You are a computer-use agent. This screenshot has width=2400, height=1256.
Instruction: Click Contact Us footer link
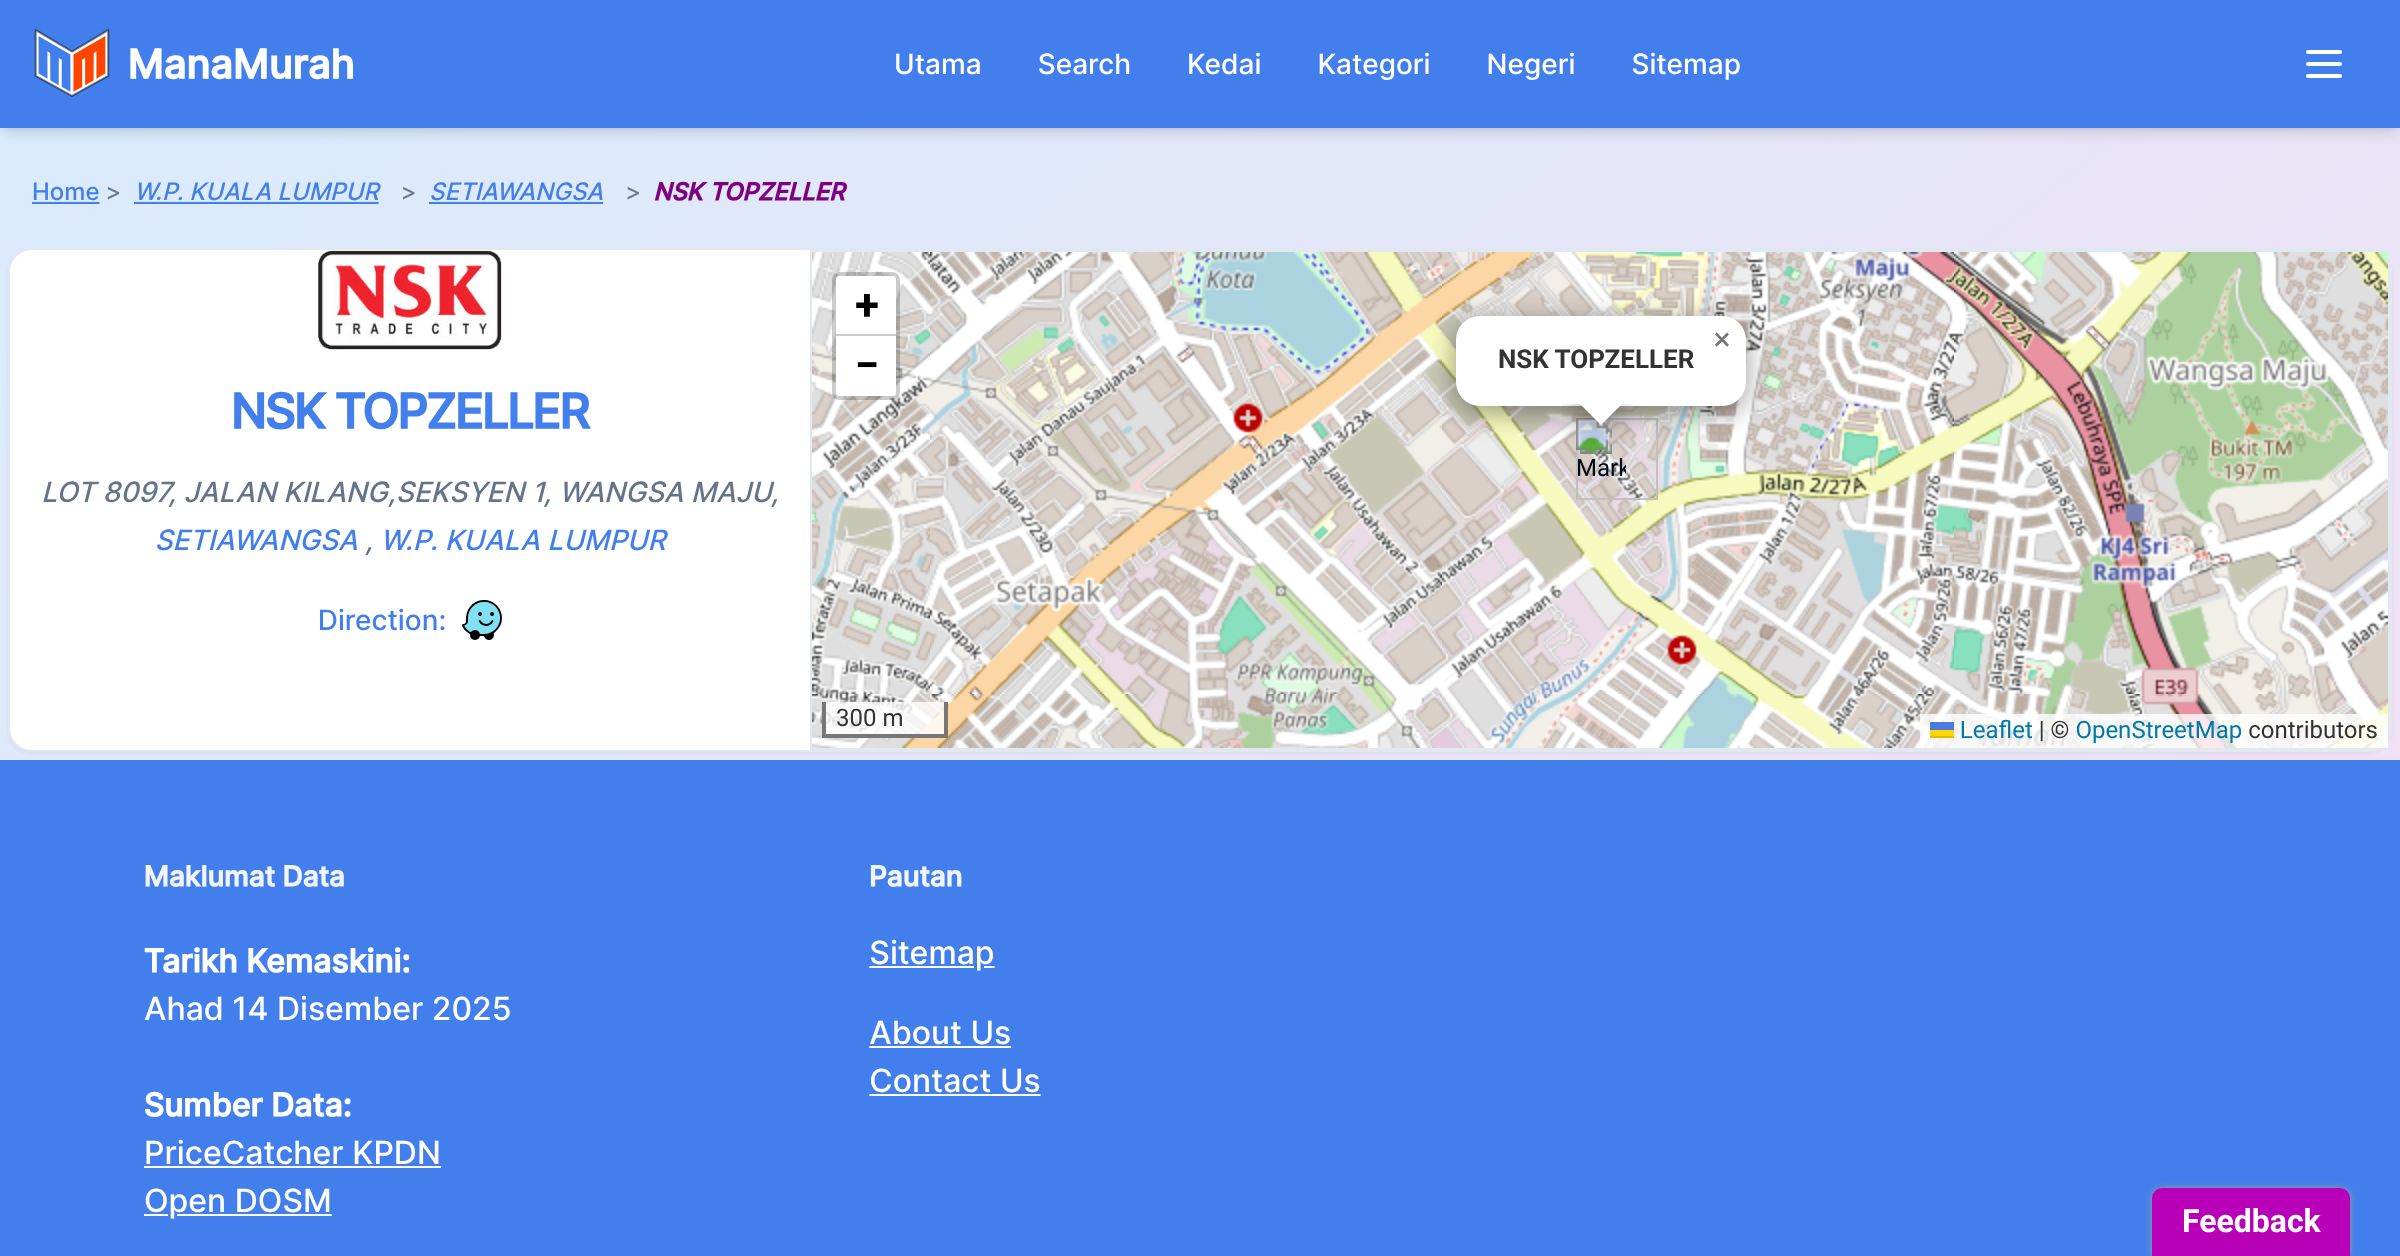pos(954,1080)
